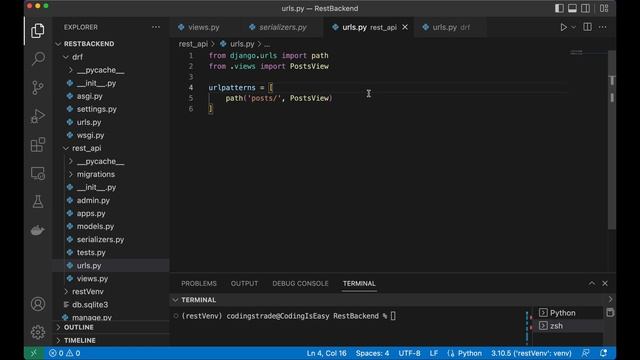Change encoding via UTF-8

tap(409, 353)
